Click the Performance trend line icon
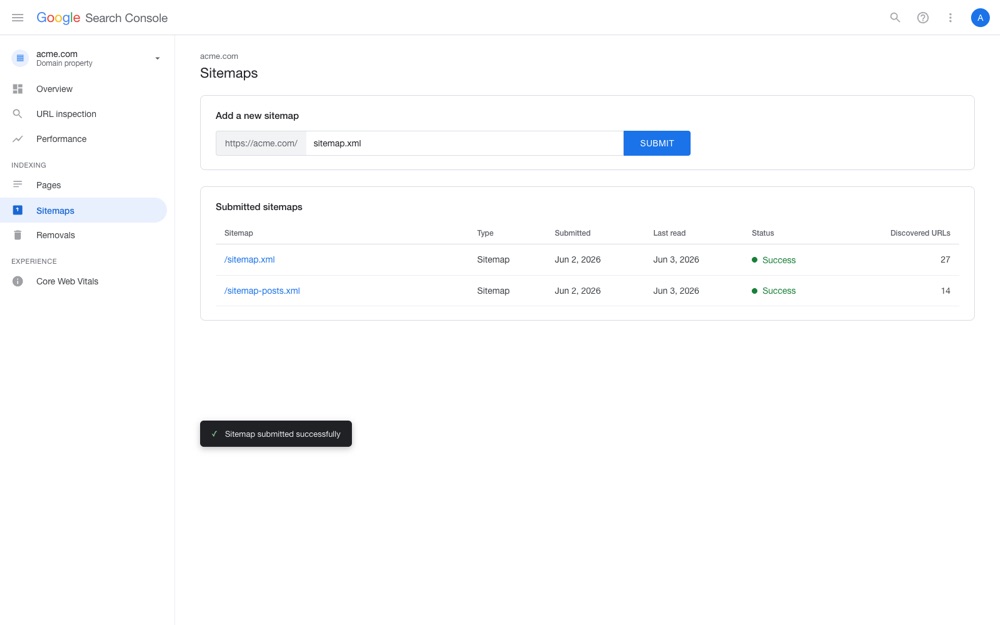 tap(17, 138)
